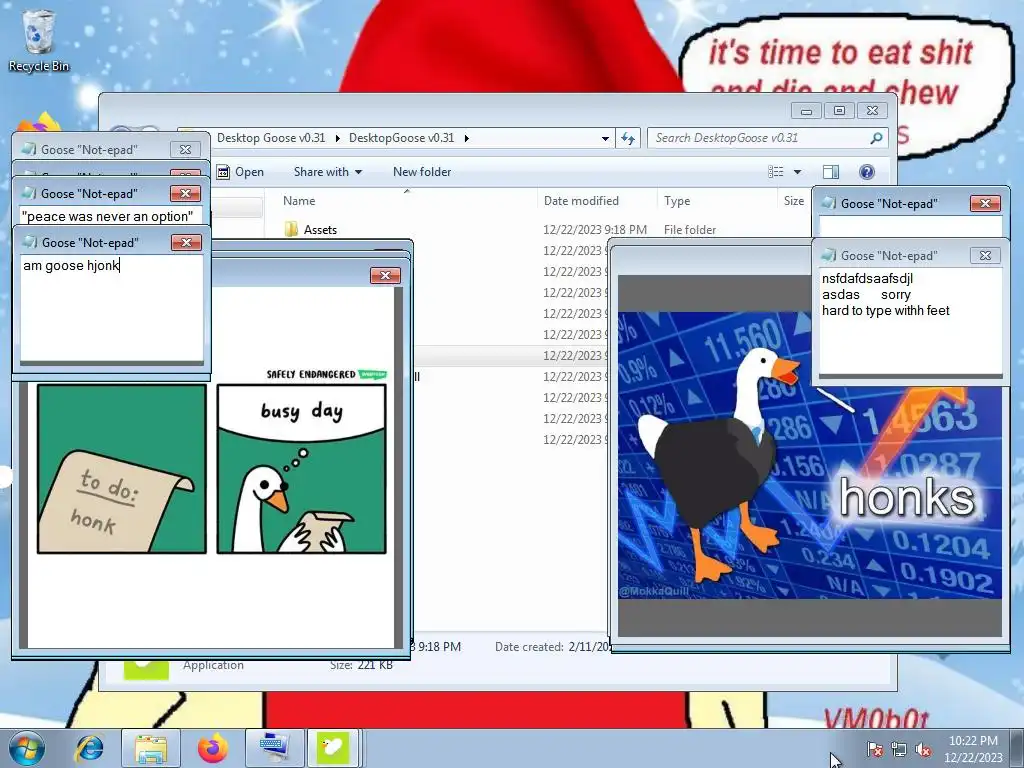Screen dimensions: 1024x768
Task: Switch to the Desktop Goose taskbar app
Action: click(332, 748)
